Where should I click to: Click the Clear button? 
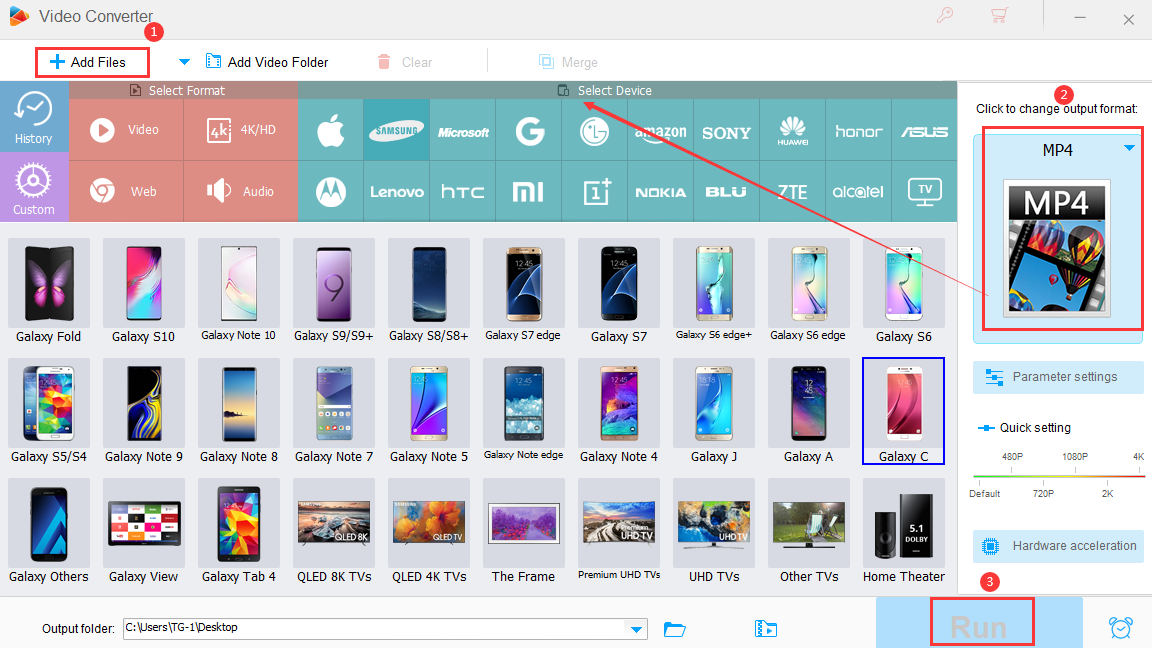pos(405,62)
